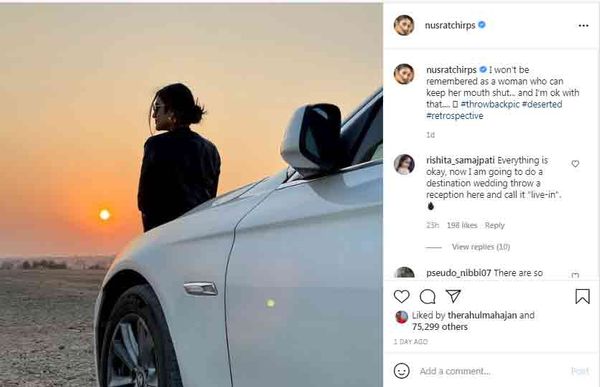Open more options three-dot menu

(x=583, y=26)
